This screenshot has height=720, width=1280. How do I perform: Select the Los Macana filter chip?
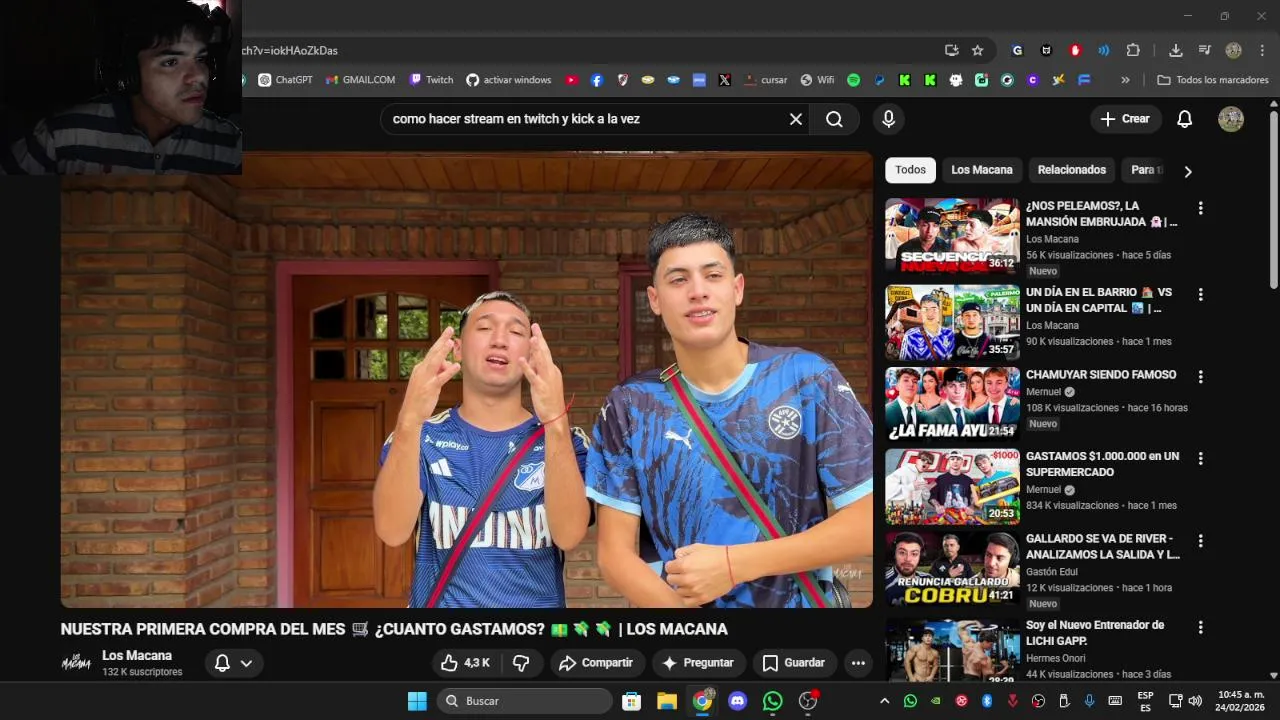click(982, 170)
